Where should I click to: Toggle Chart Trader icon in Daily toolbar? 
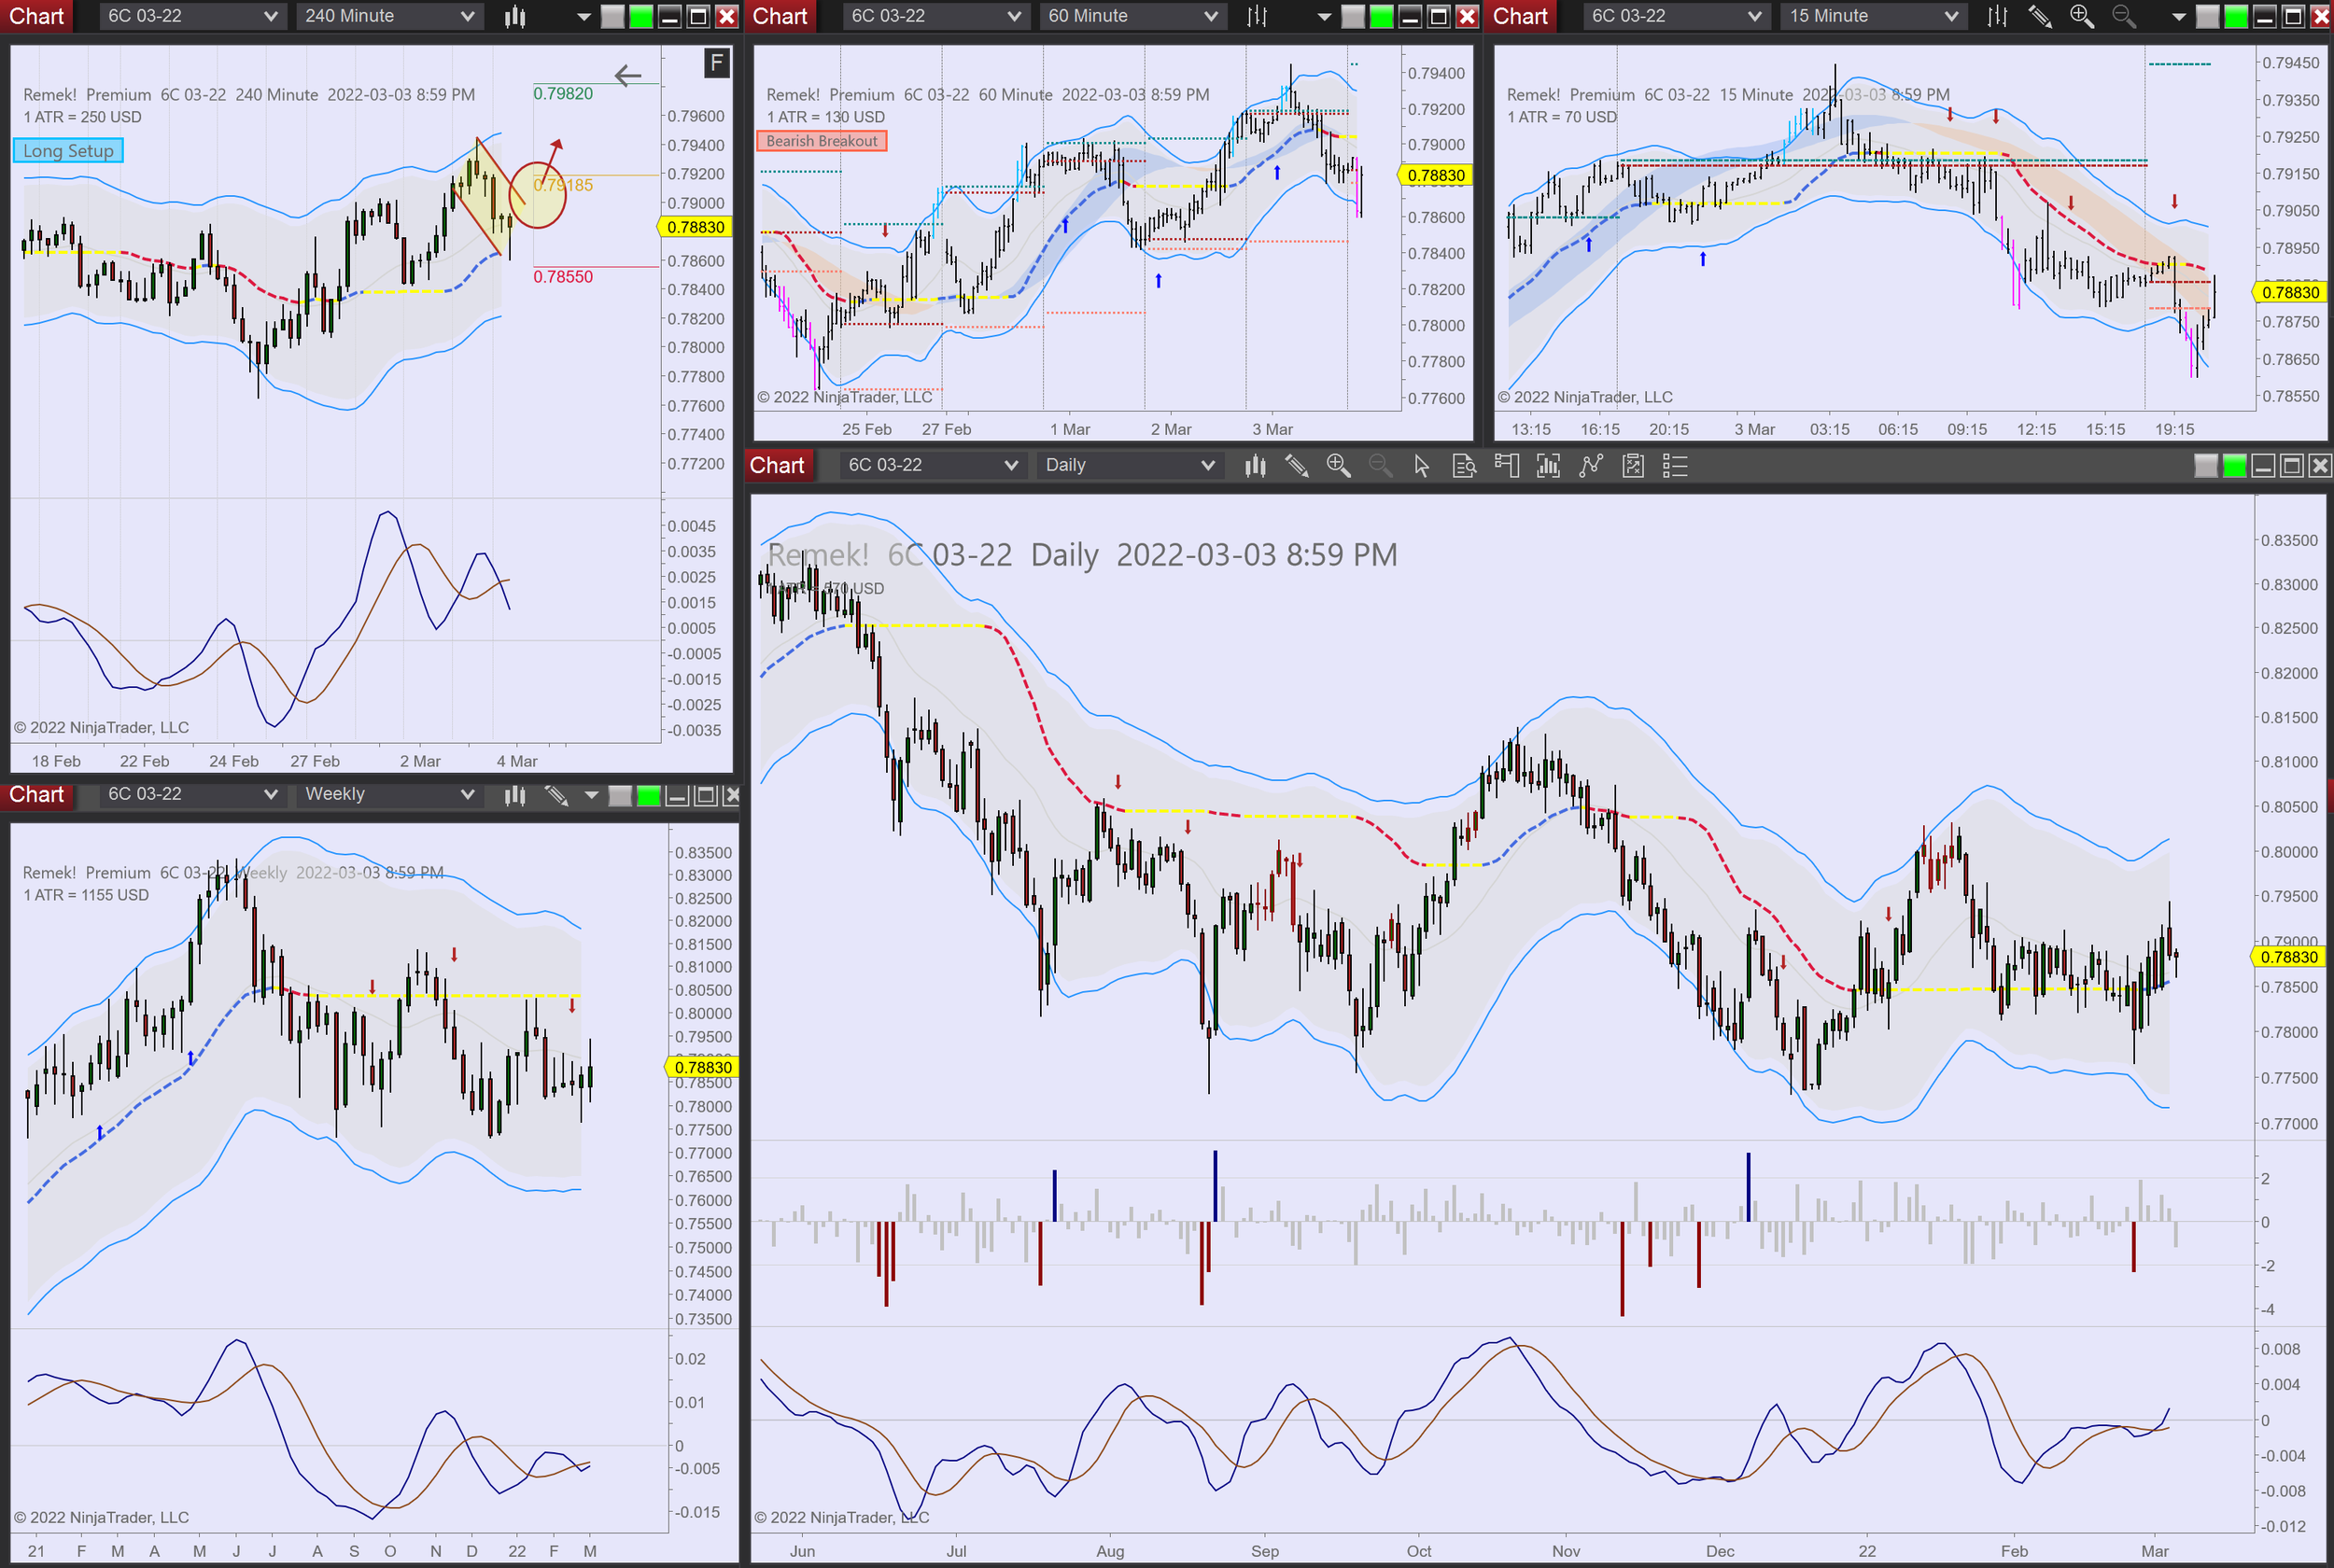click(1506, 466)
